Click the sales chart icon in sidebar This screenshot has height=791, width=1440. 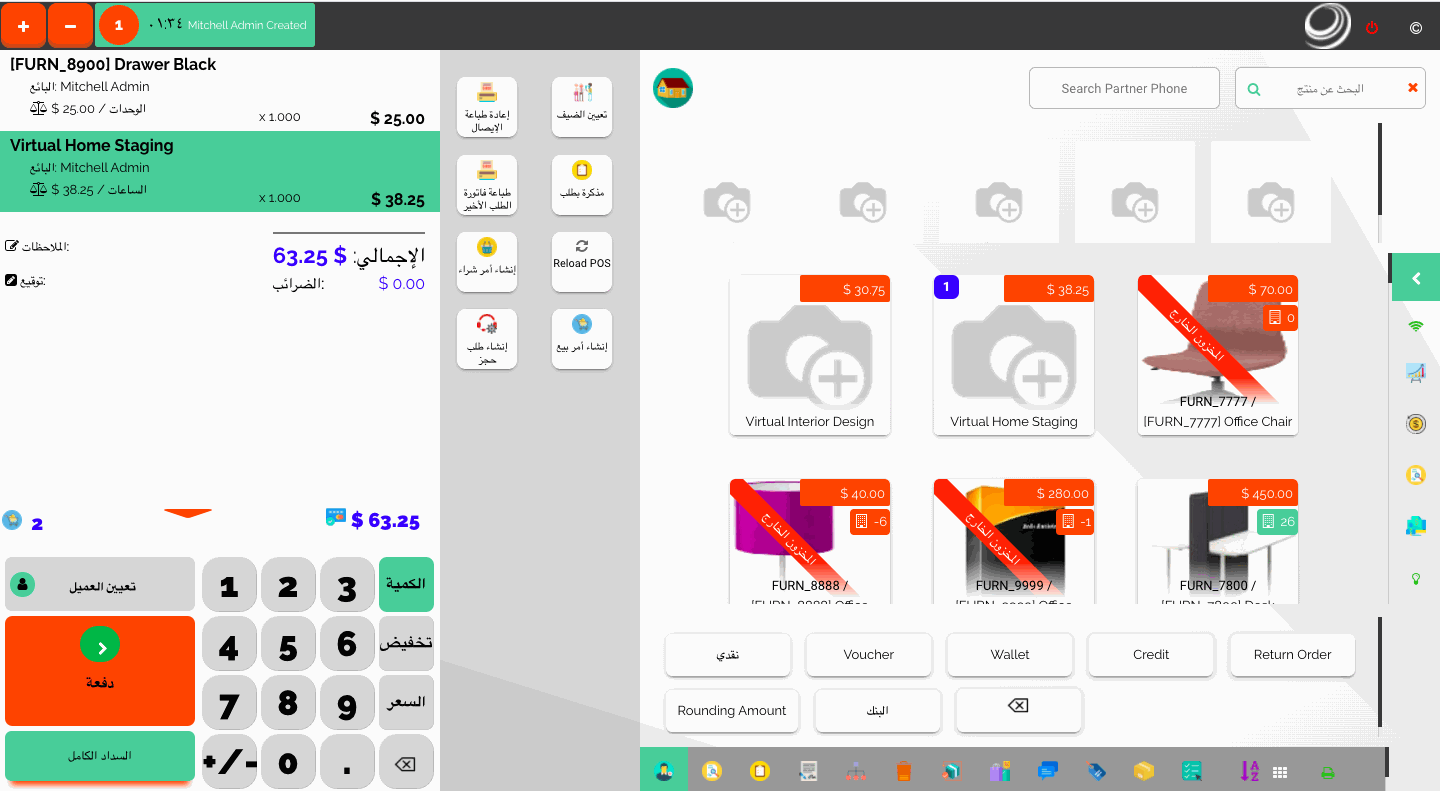[1415, 372]
